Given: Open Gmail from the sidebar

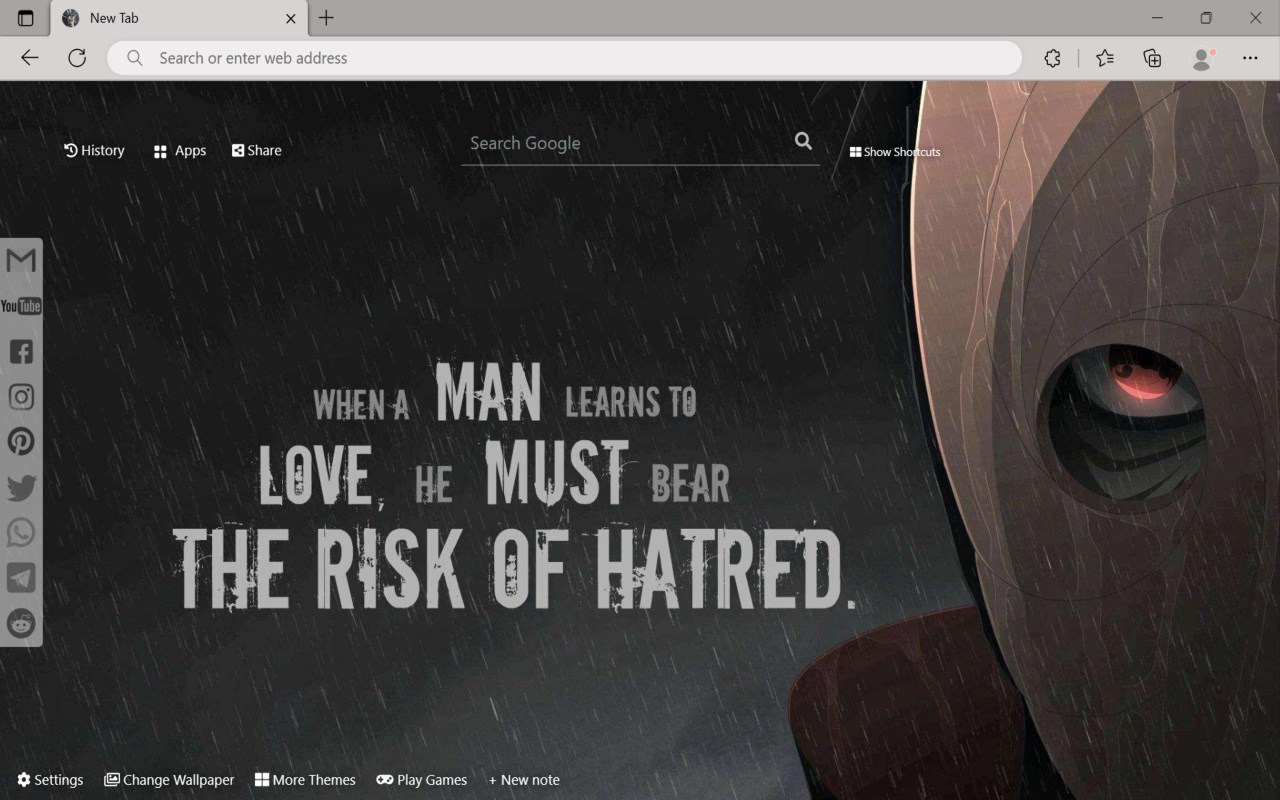Looking at the screenshot, I should coord(21,261).
